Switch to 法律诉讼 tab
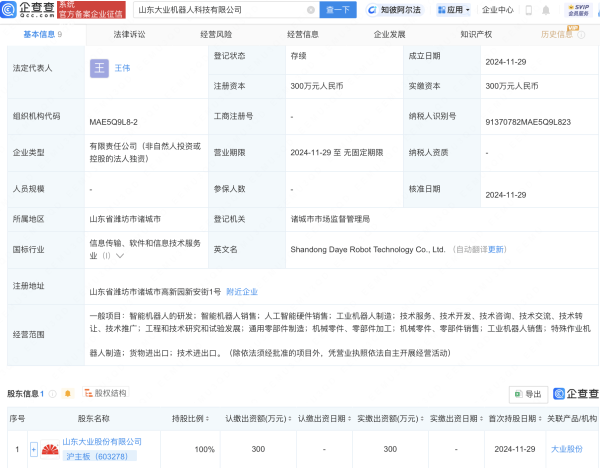 129,34
